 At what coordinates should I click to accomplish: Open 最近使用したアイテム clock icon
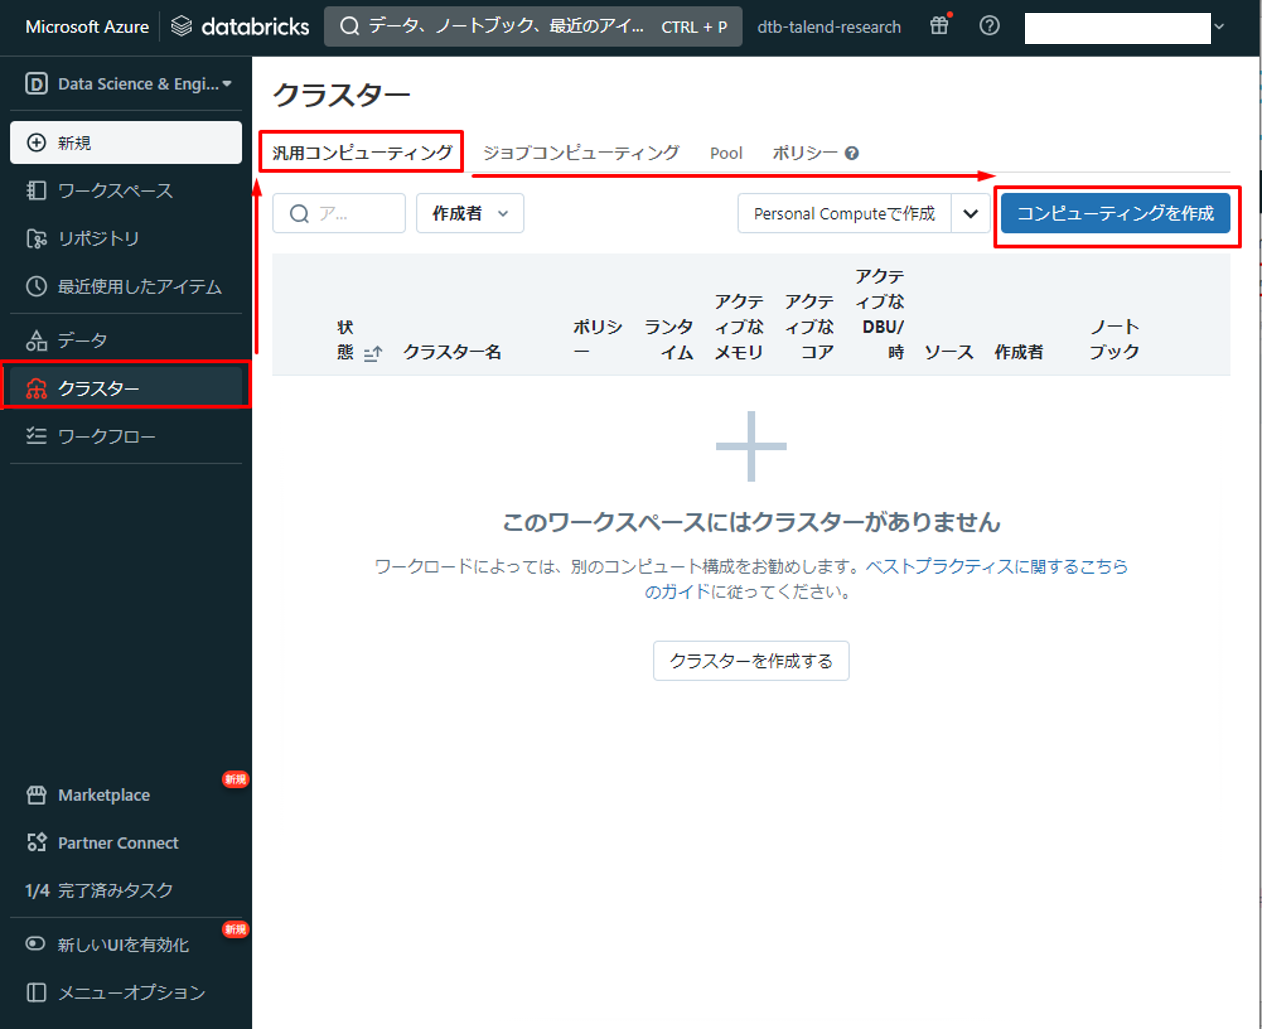pos(37,286)
